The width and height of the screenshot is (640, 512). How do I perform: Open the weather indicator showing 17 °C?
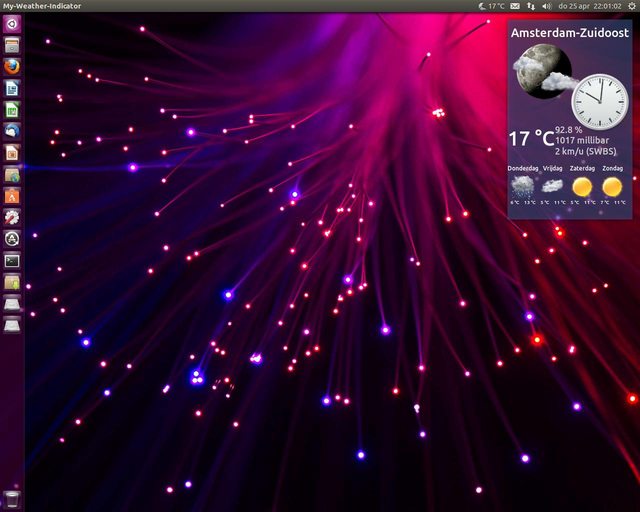tap(492, 6)
